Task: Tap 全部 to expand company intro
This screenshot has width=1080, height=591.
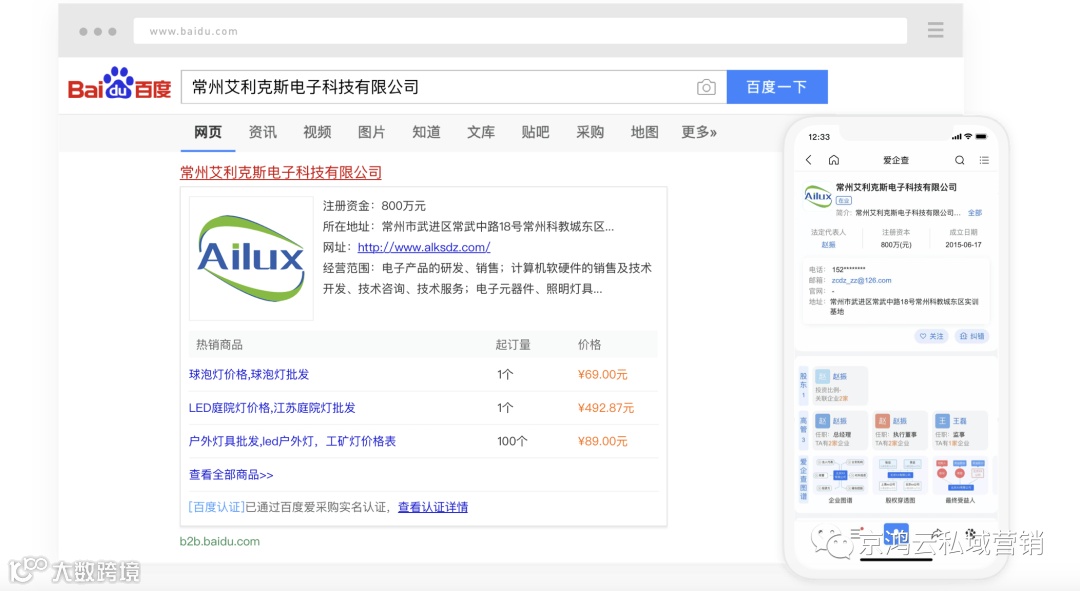Action: (975, 213)
